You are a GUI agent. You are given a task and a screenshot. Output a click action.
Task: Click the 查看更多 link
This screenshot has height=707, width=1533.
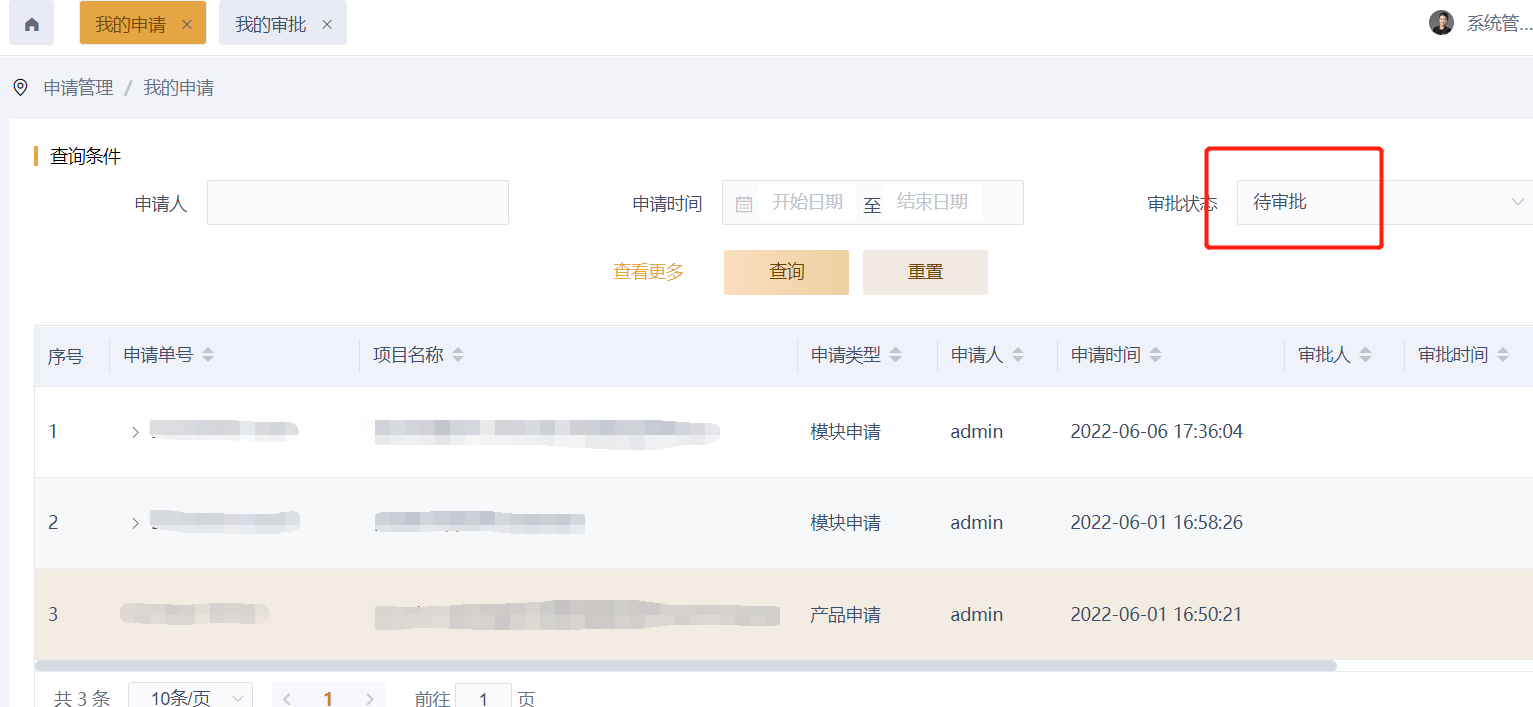pos(648,272)
